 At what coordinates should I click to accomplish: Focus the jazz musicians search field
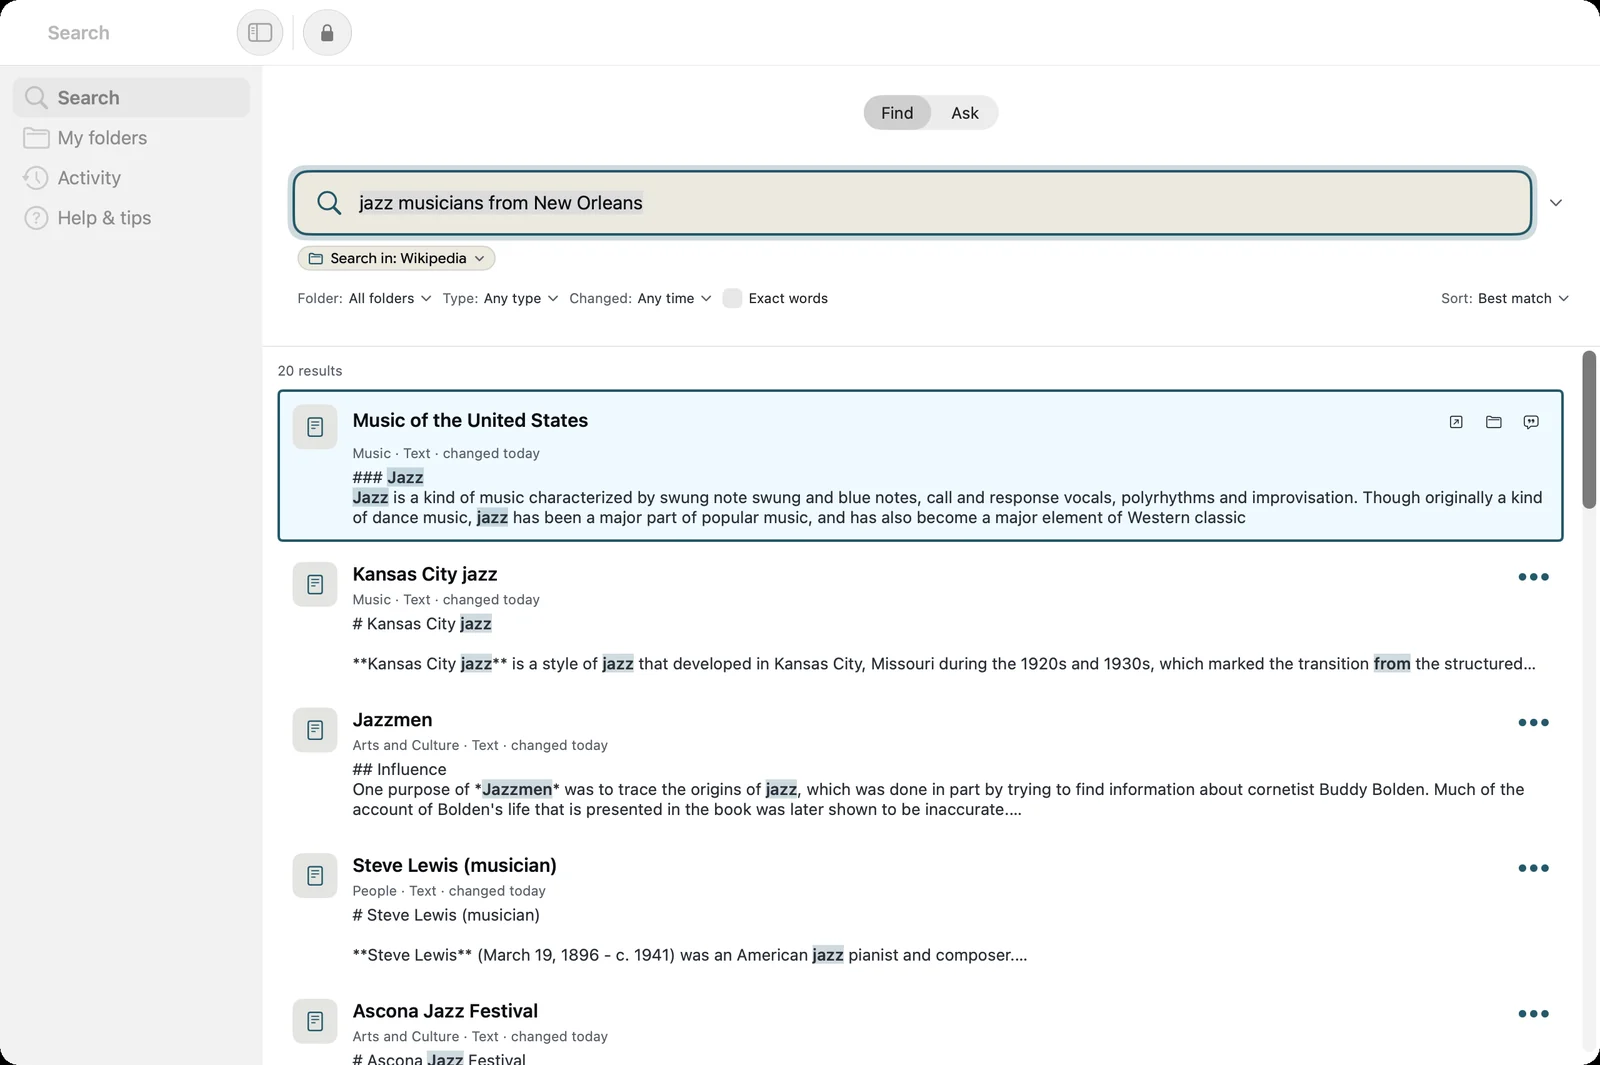point(912,203)
